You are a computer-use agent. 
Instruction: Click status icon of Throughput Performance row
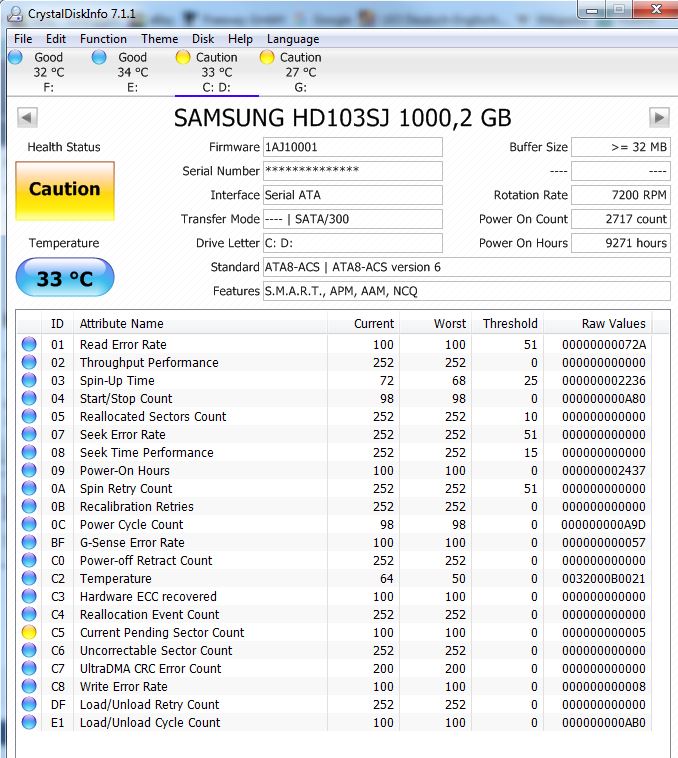29,362
